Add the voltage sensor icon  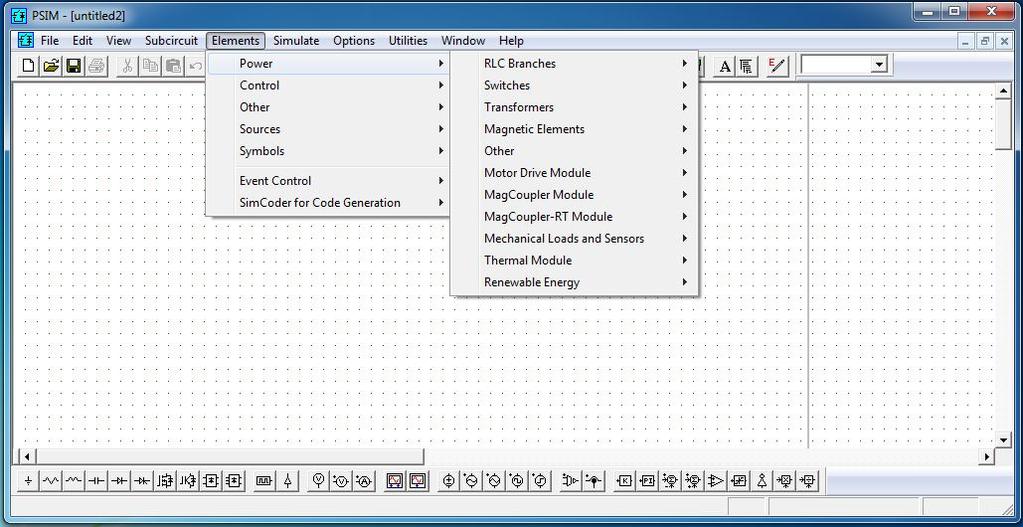click(341, 481)
